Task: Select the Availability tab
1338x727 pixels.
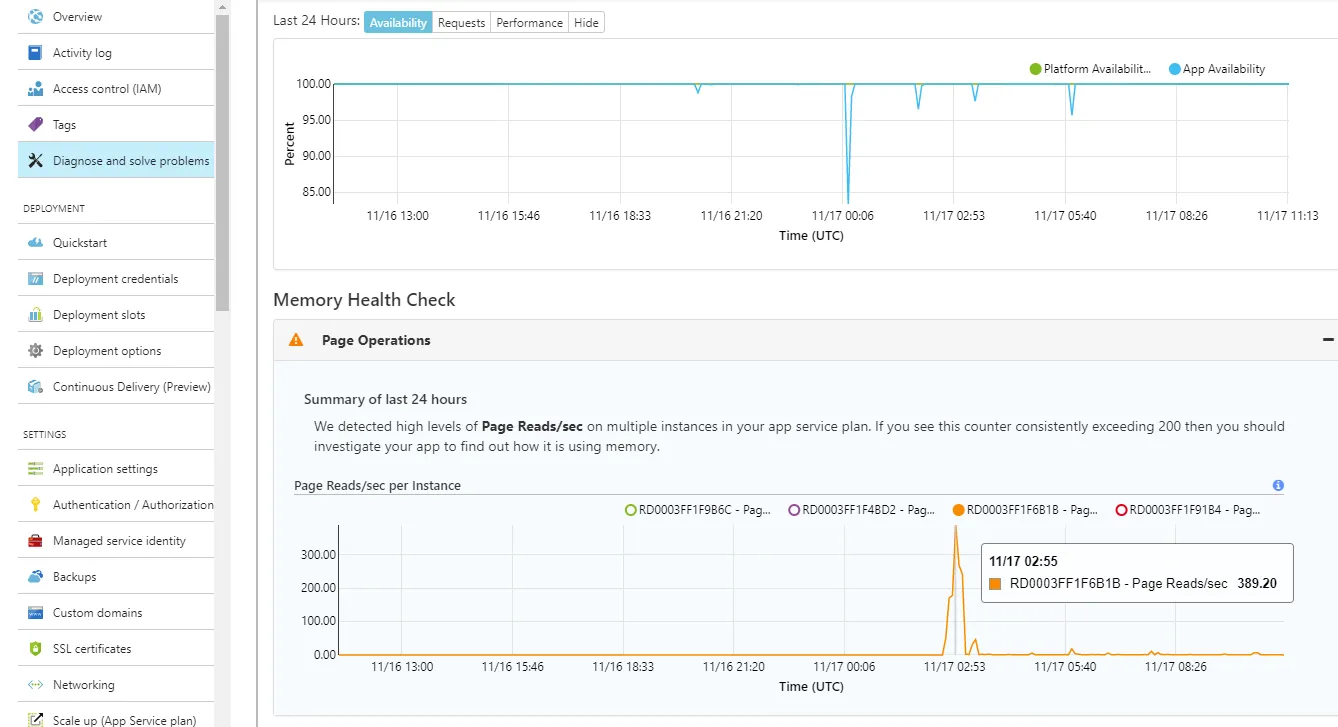Action: click(398, 22)
